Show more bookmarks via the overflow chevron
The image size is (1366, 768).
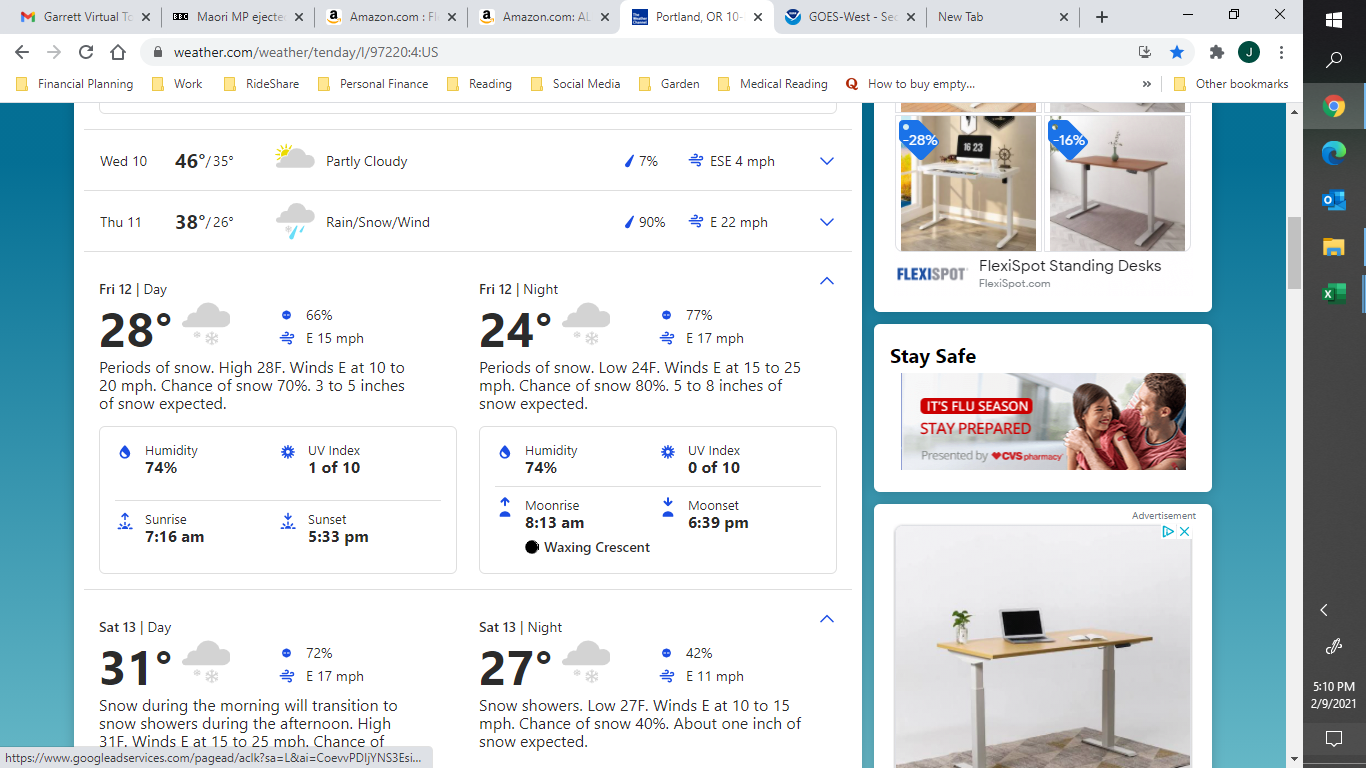point(1146,84)
